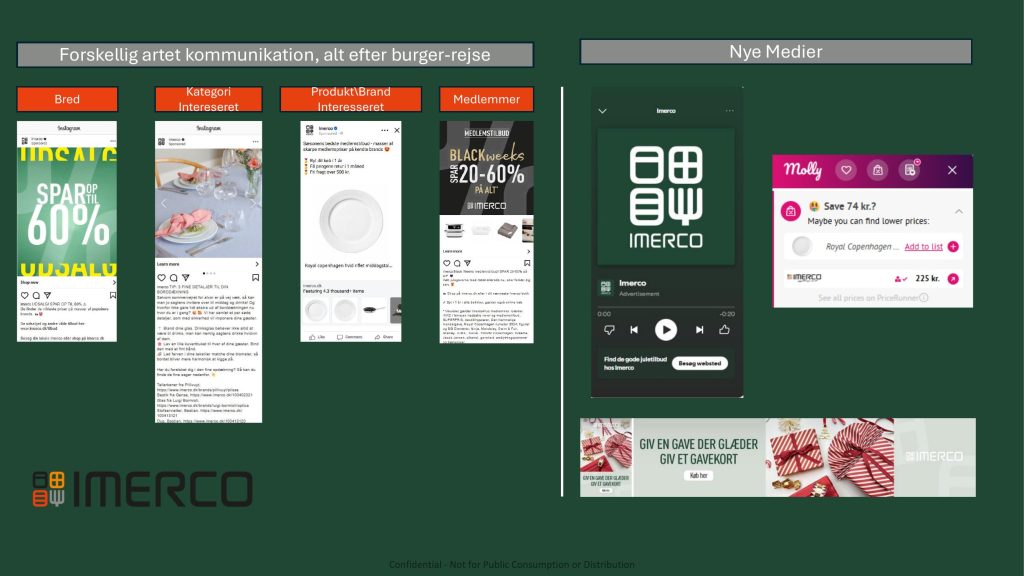Like the Black Weeks Medlemmer post
Image resolution: width=1024 pixels, height=576 pixels.
pyautogui.click(x=447, y=263)
